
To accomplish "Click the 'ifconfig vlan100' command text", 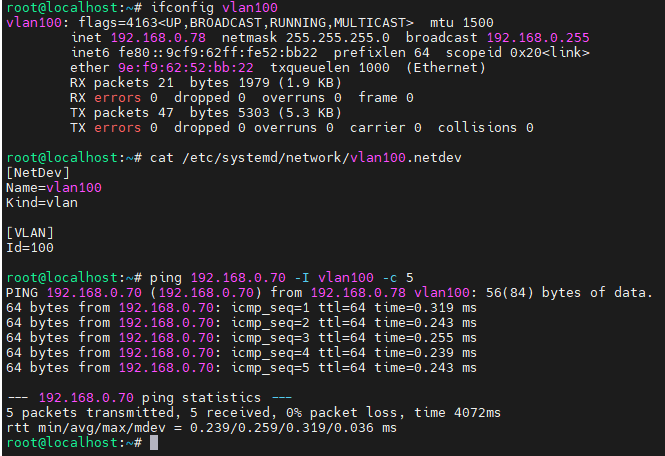I will pyautogui.click(x=214, y=8).
